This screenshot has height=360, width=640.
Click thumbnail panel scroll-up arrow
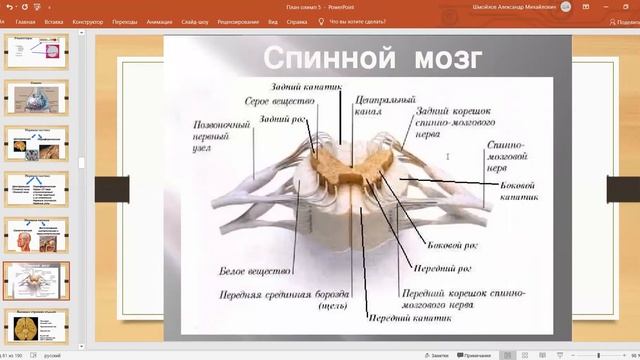pos(81,33)
